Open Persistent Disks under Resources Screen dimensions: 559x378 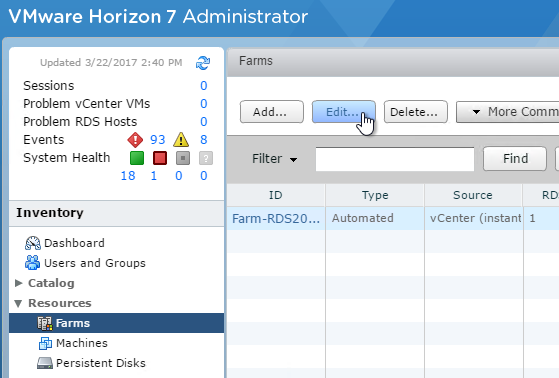tap(92, 363)
